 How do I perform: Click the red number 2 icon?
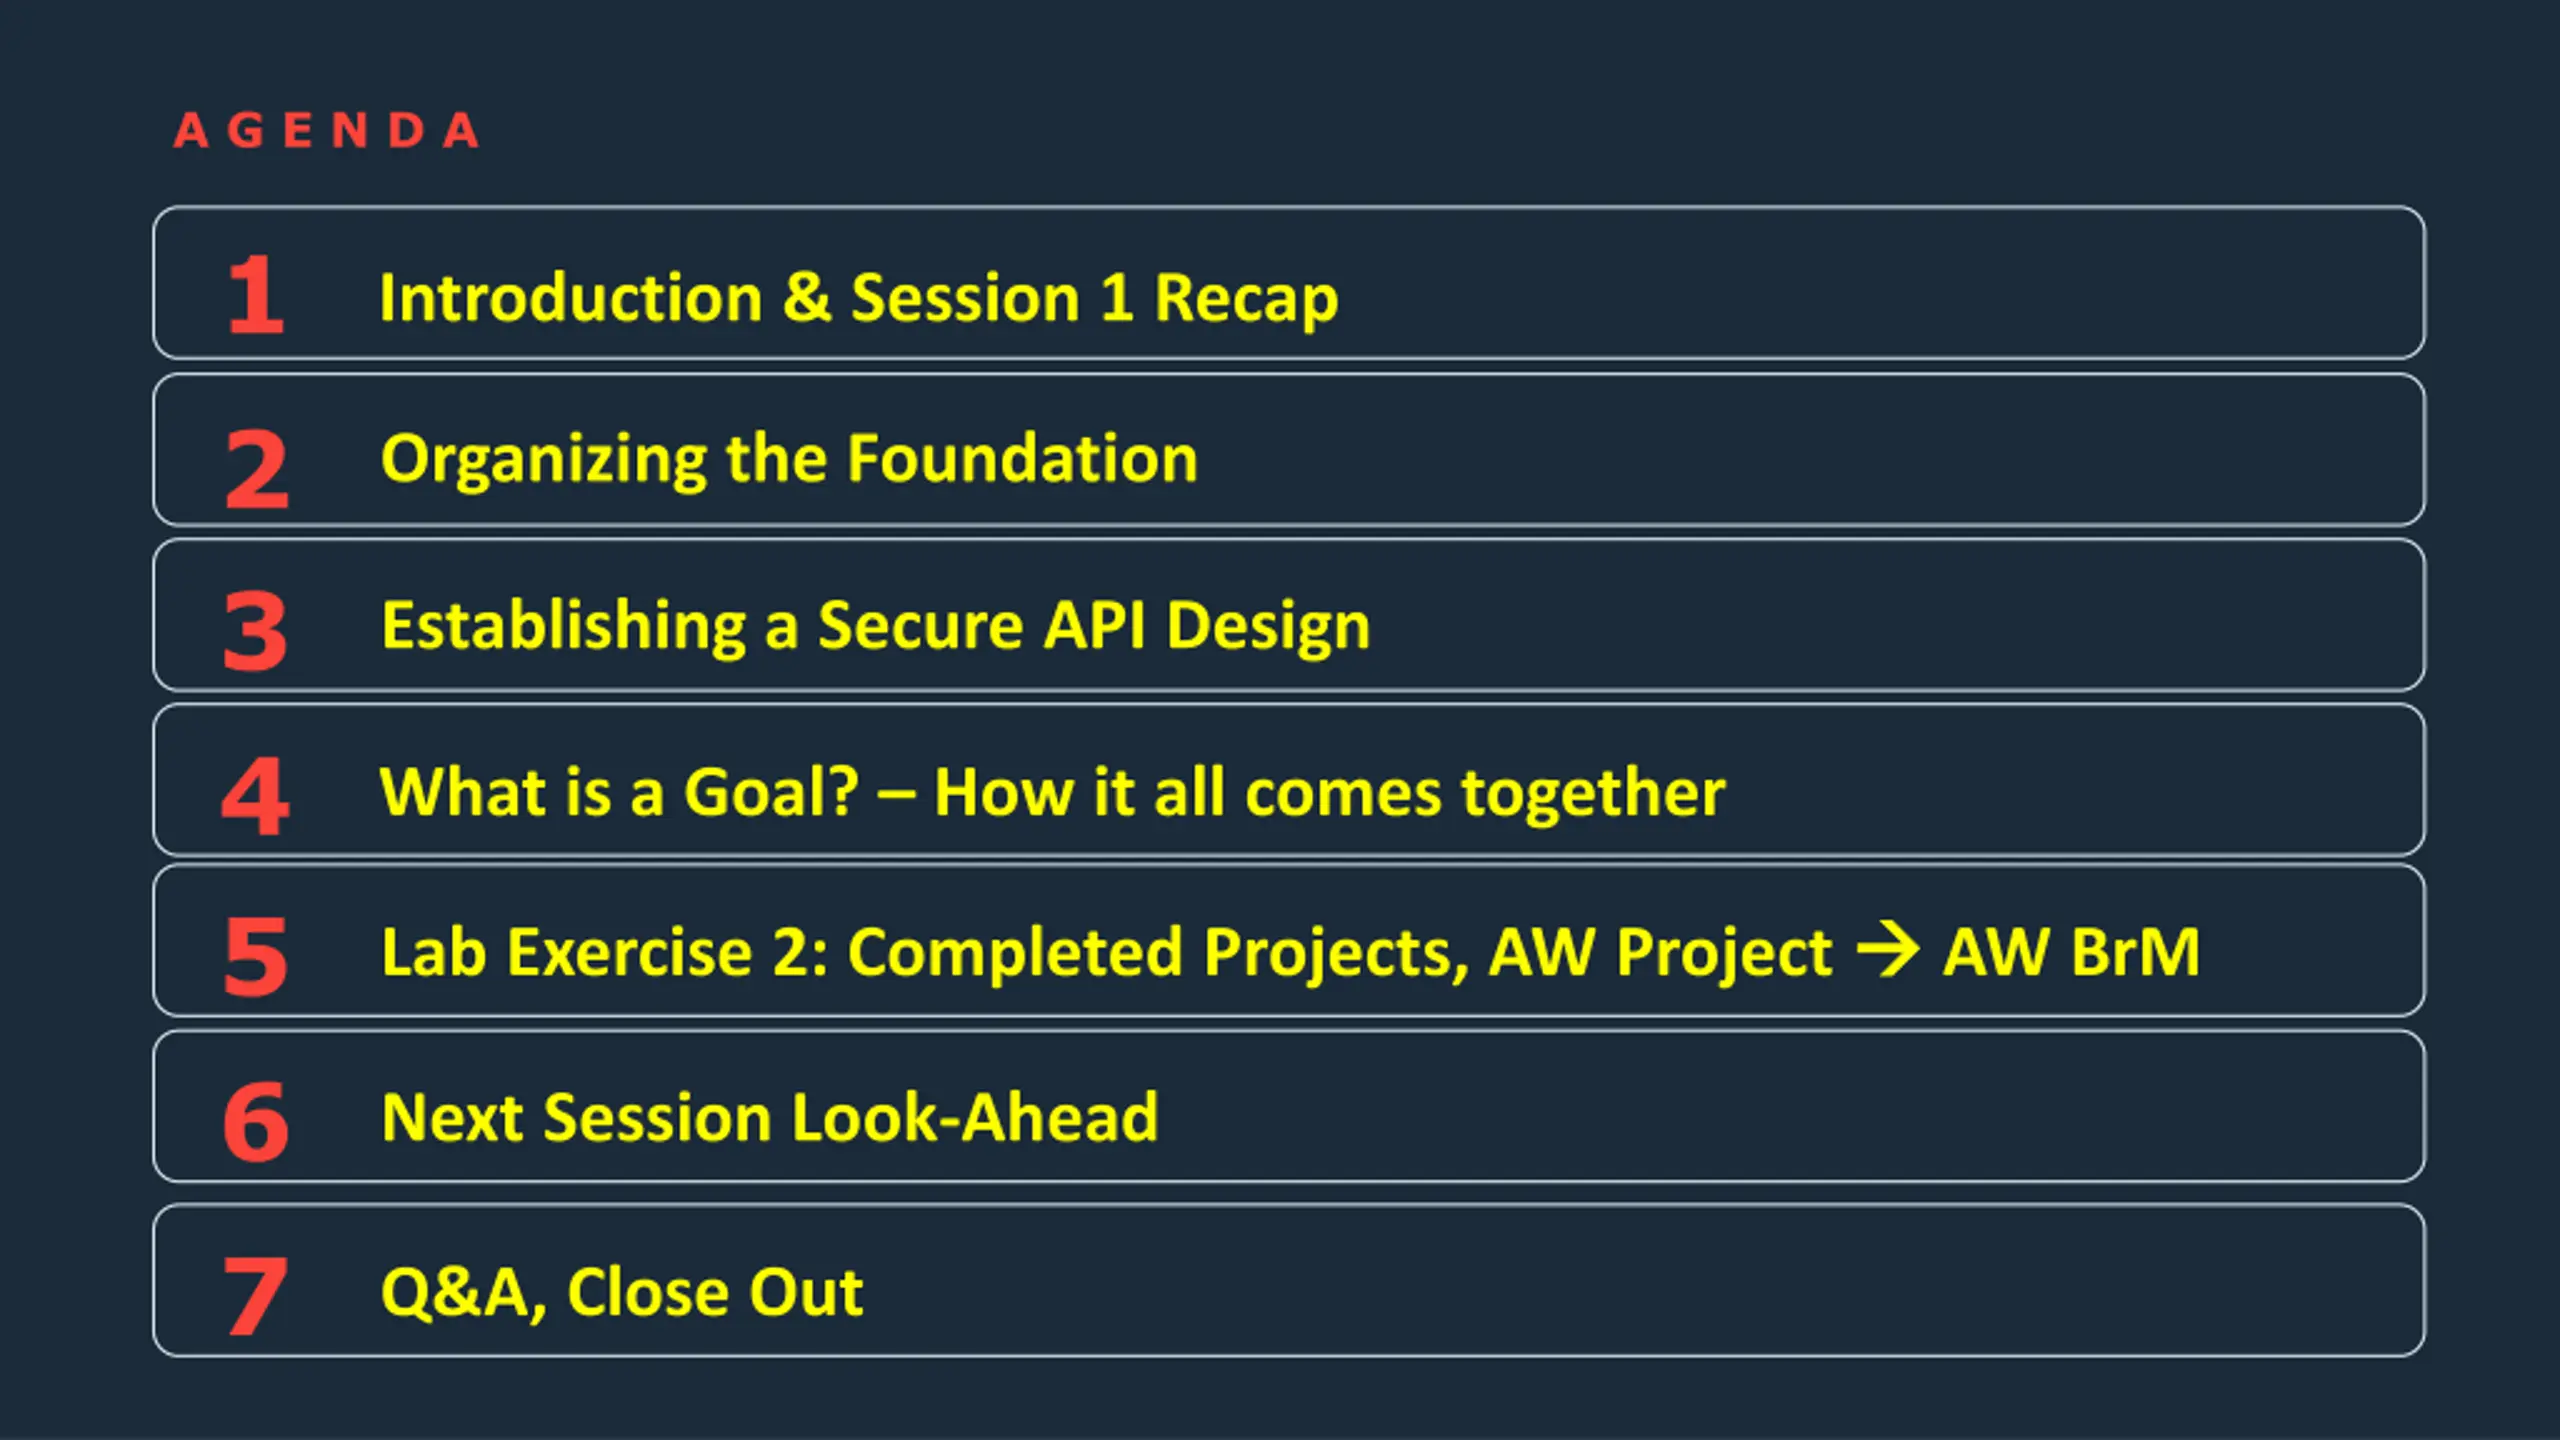pyautogui.click(x=257, y=469)
